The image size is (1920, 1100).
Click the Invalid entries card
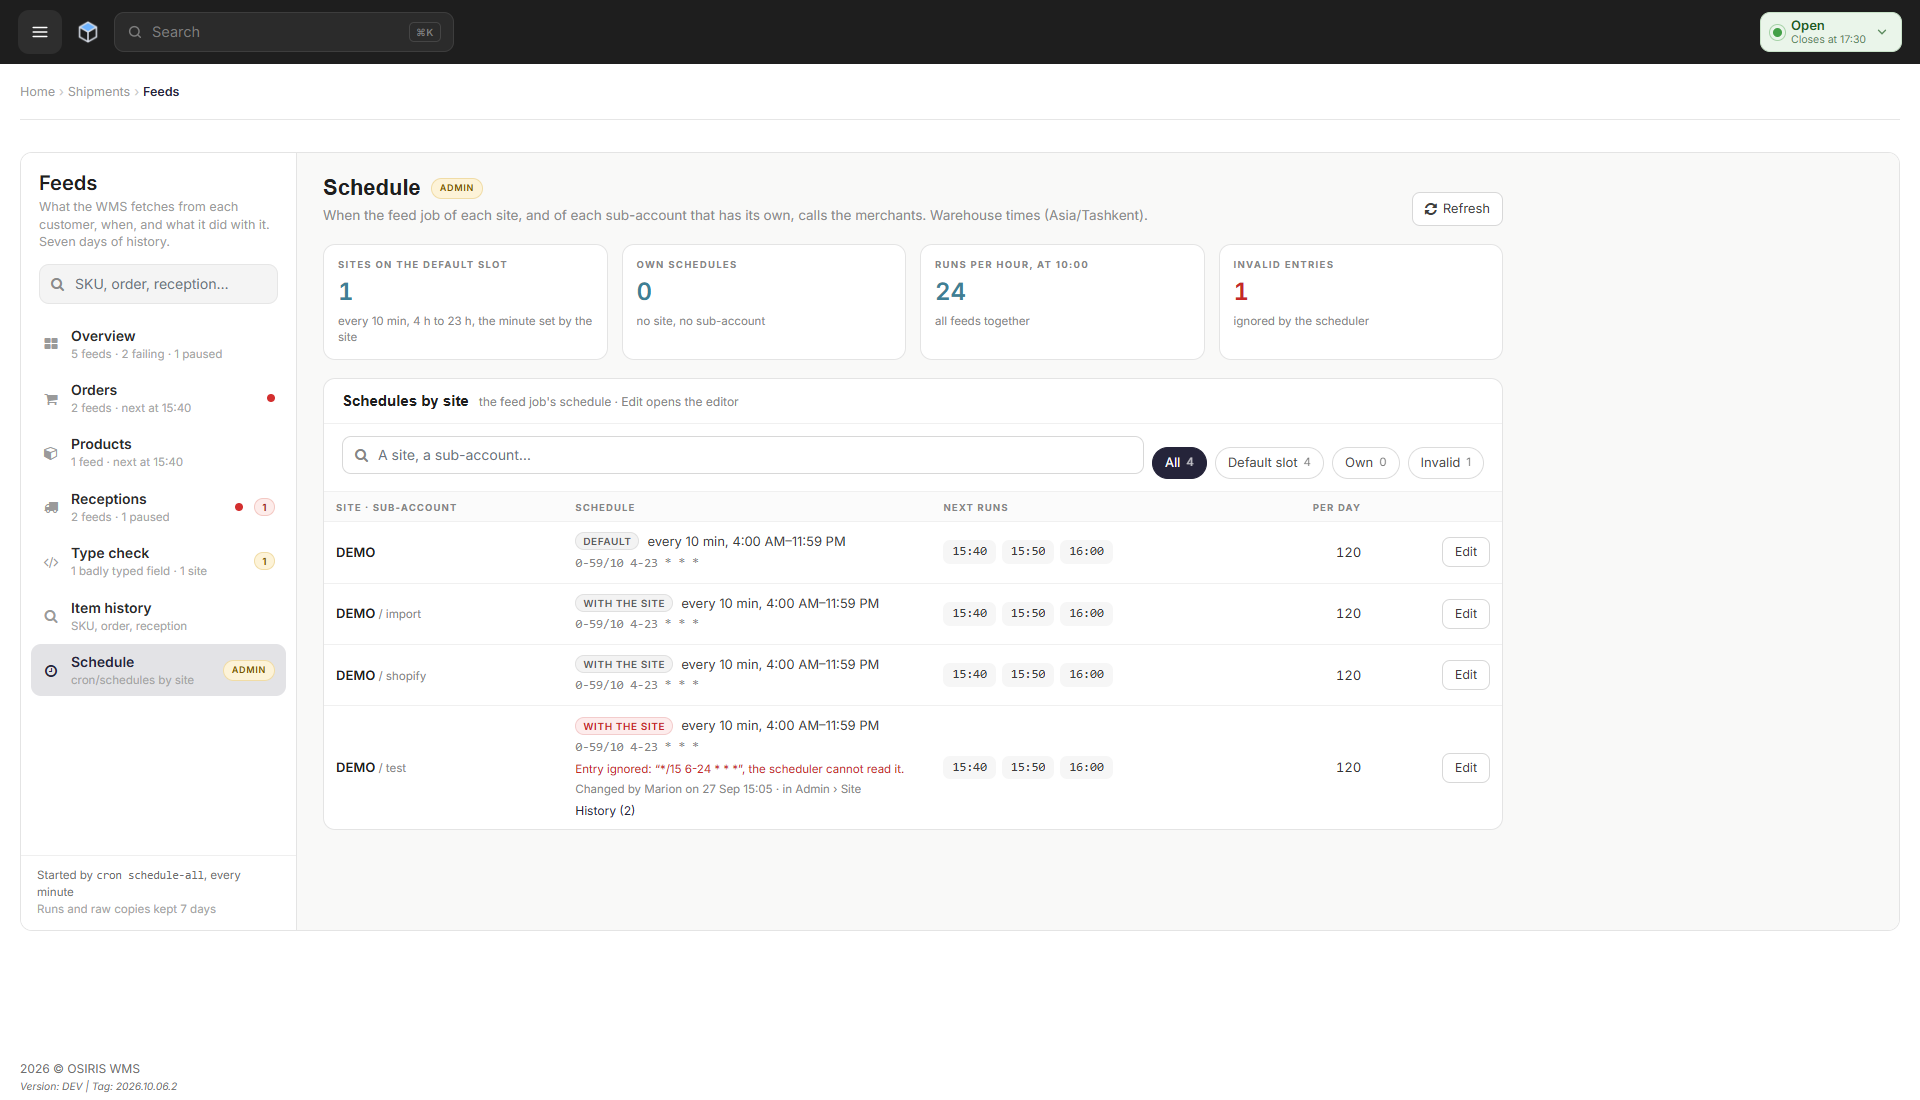click(x=1360, y=302)
